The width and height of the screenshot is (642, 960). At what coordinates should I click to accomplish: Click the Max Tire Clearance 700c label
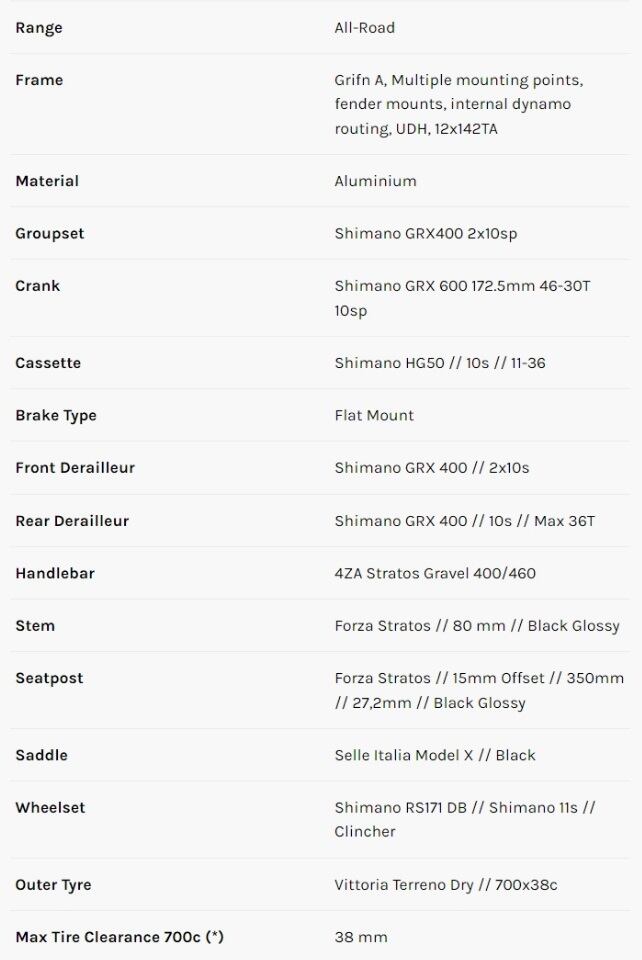point(119,937)
